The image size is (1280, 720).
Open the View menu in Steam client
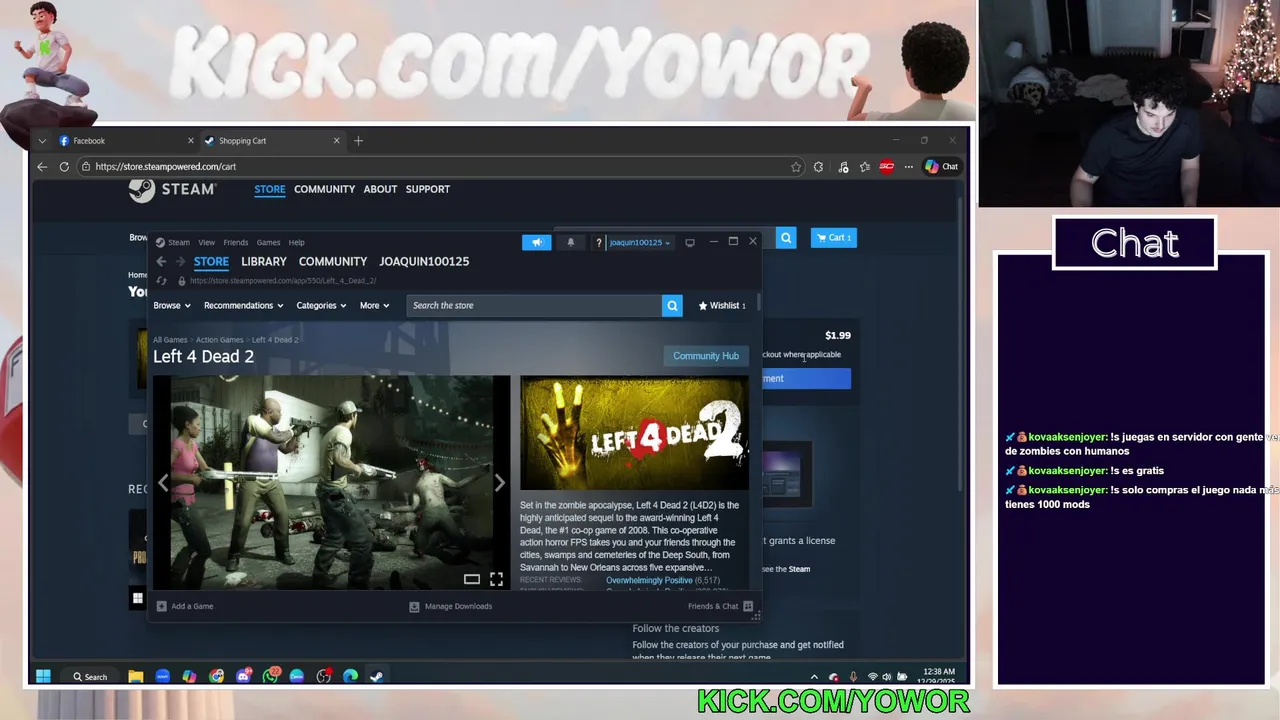tap(206, 242)
